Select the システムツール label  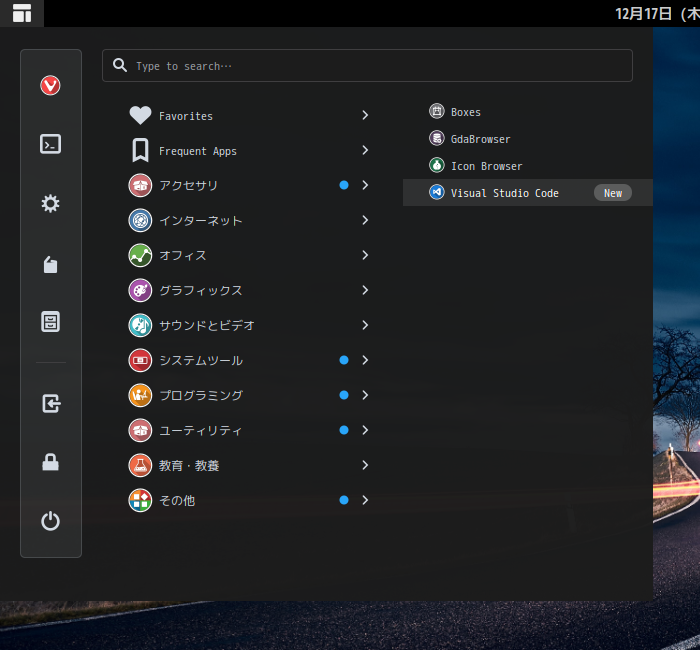(201, 360)
